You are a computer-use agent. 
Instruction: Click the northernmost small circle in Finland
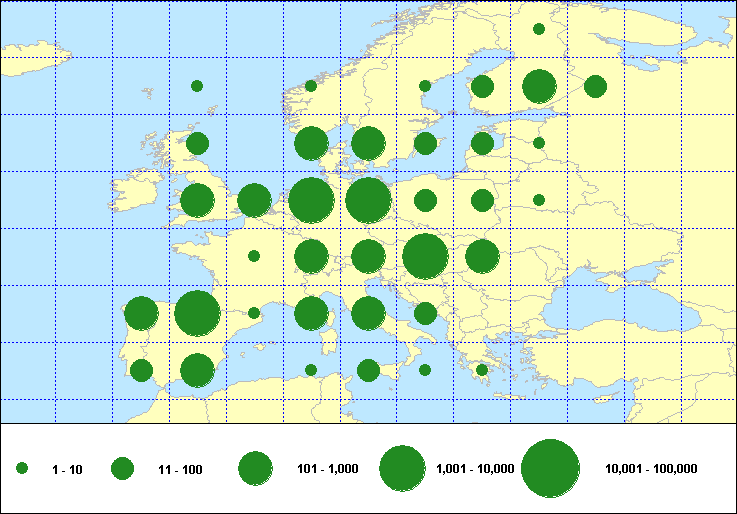coord(539,29)
